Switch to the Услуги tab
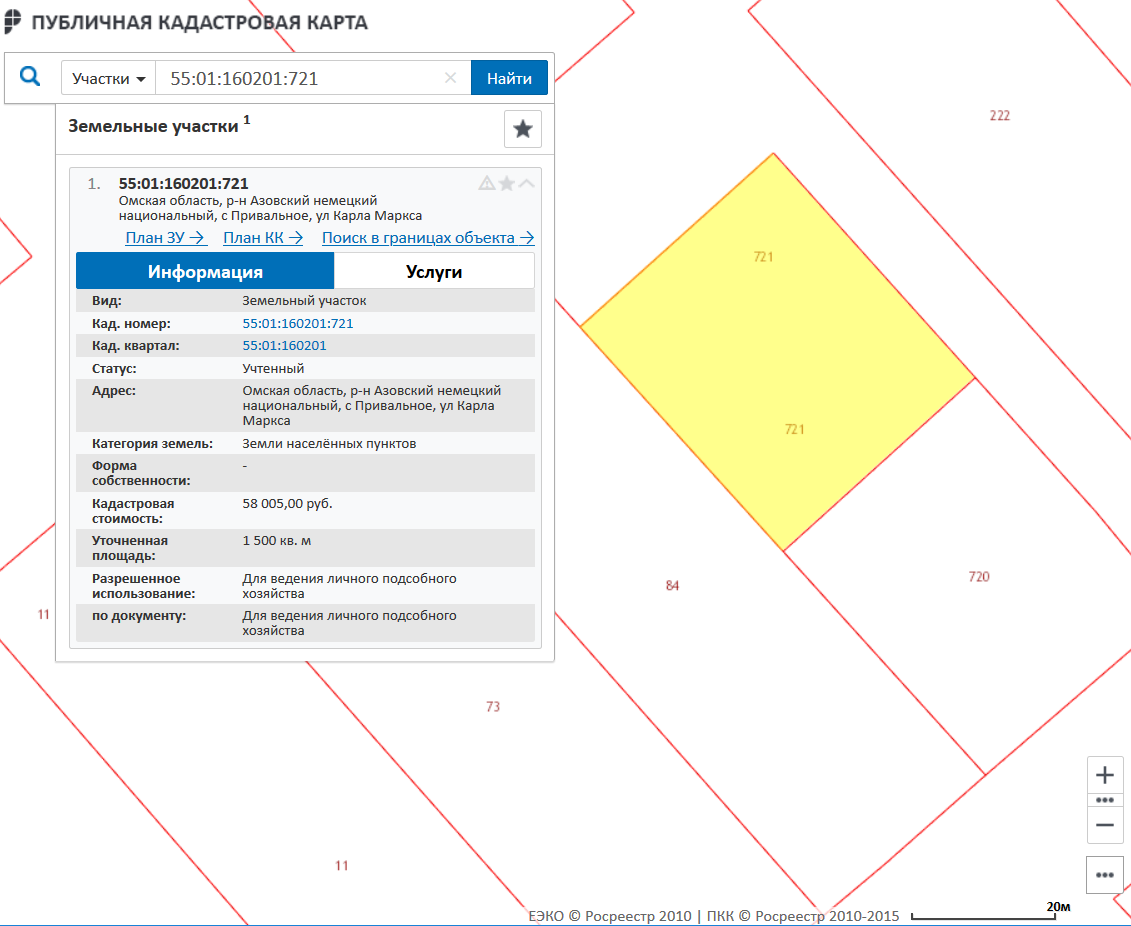1131x926 pixels. pyautogui.click(x=434, y=271)
